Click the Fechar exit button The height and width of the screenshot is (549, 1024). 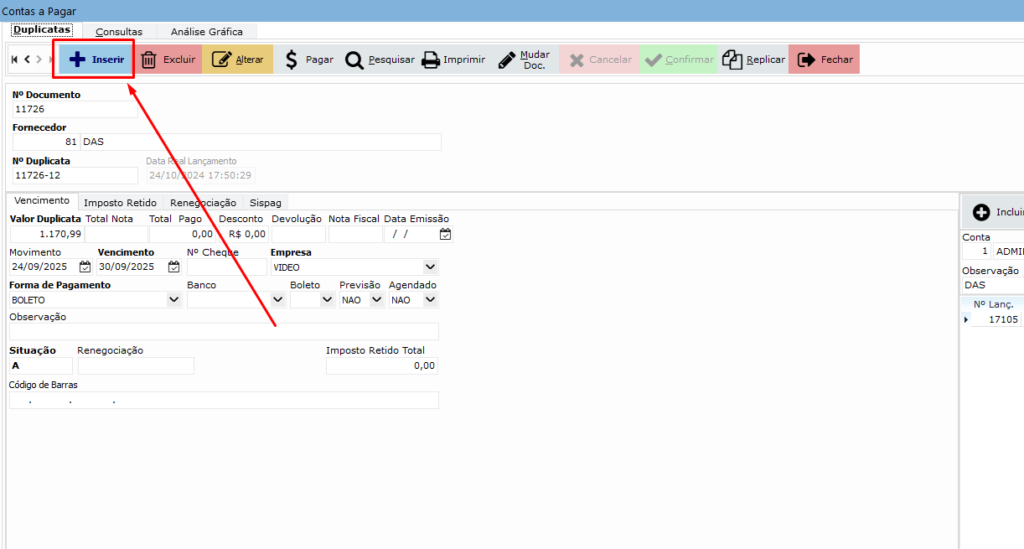824,60
